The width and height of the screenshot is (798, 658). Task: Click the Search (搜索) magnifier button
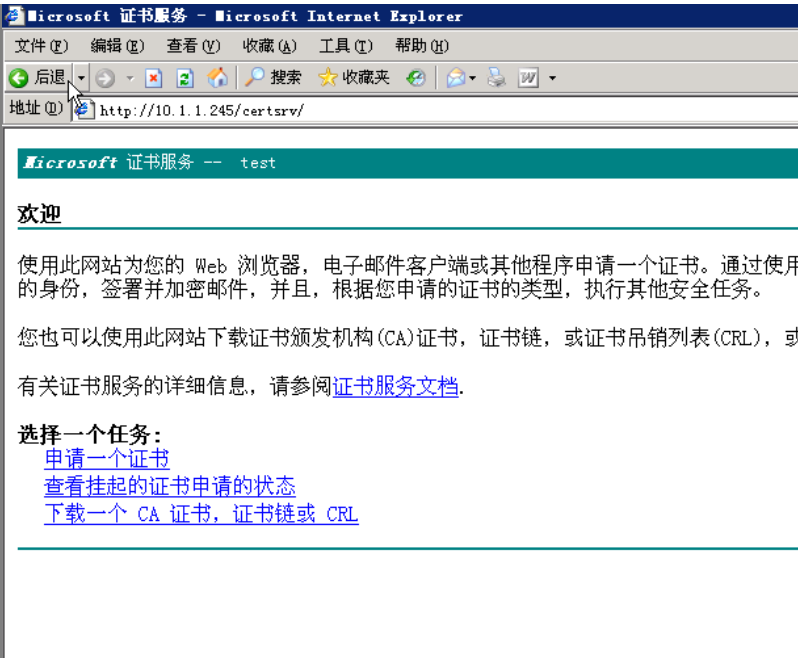click(273, 77)
